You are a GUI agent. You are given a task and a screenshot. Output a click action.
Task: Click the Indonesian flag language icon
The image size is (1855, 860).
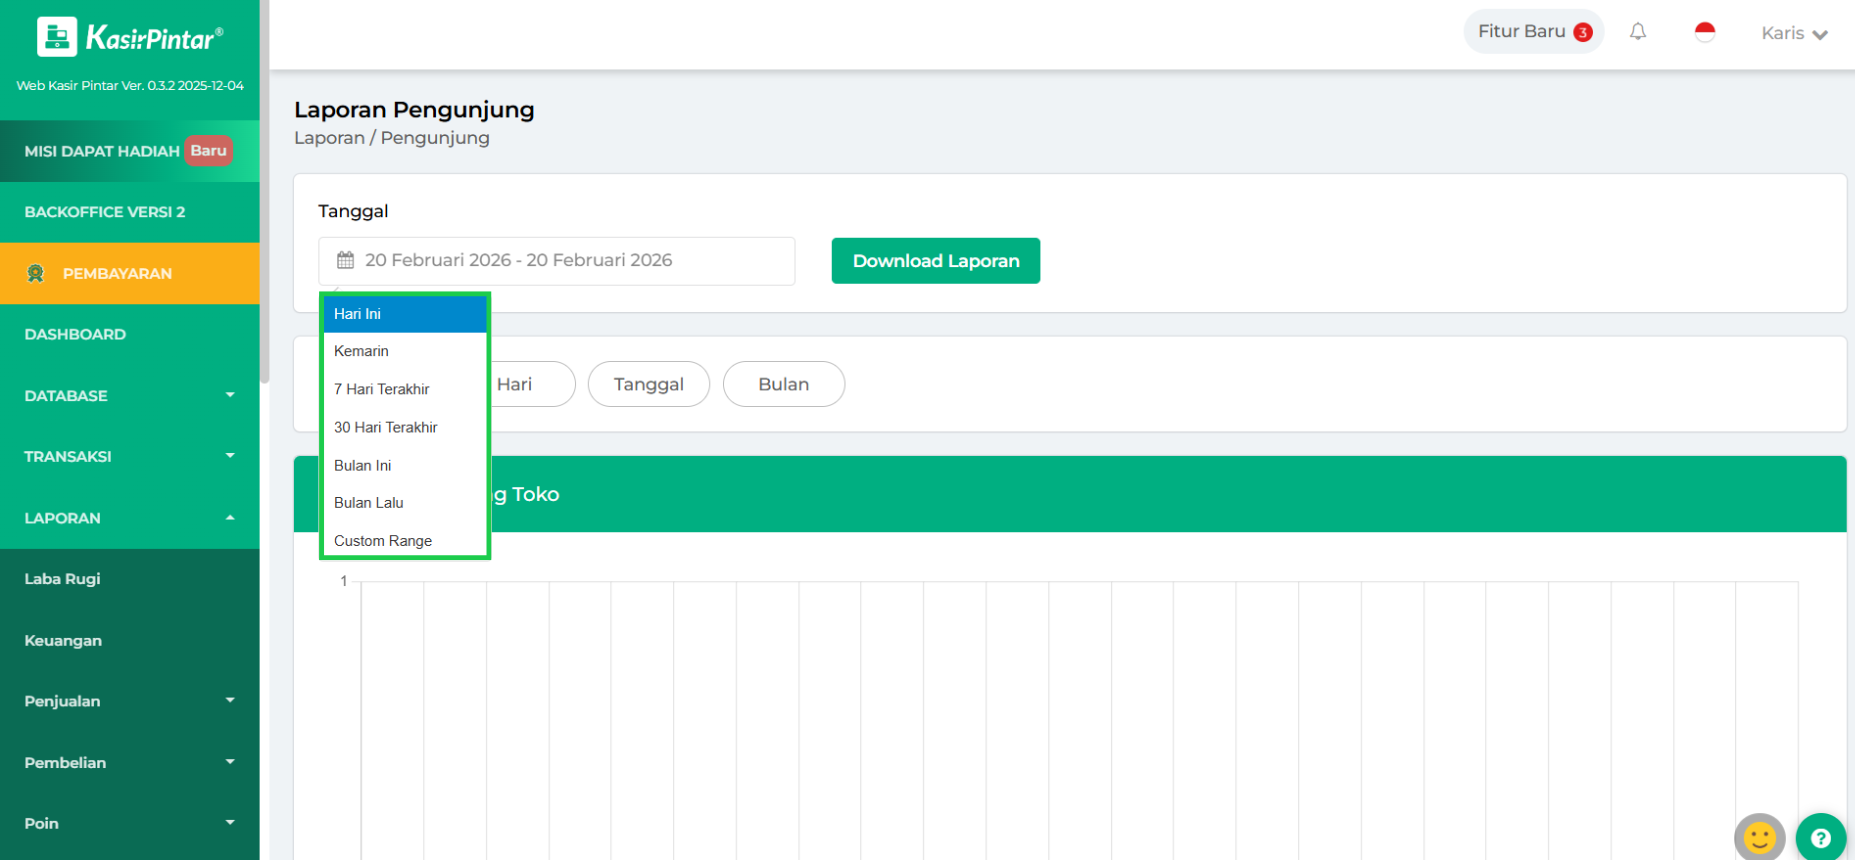coord(1705,32)
